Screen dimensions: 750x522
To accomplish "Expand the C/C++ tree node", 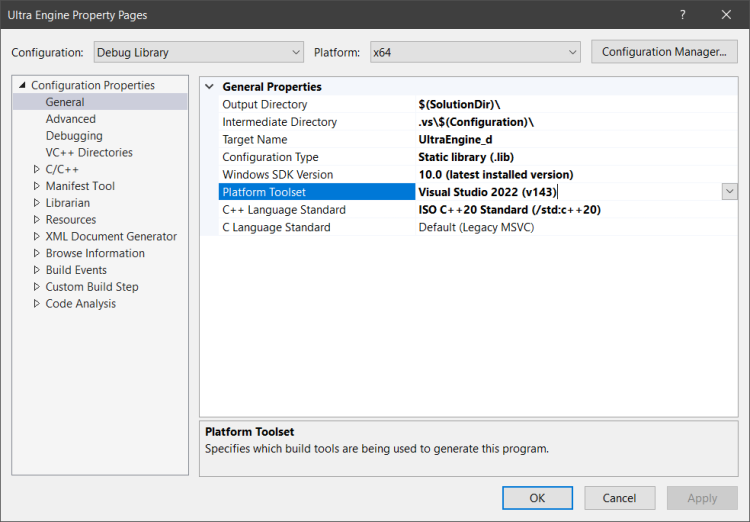I will pos(36,170).
